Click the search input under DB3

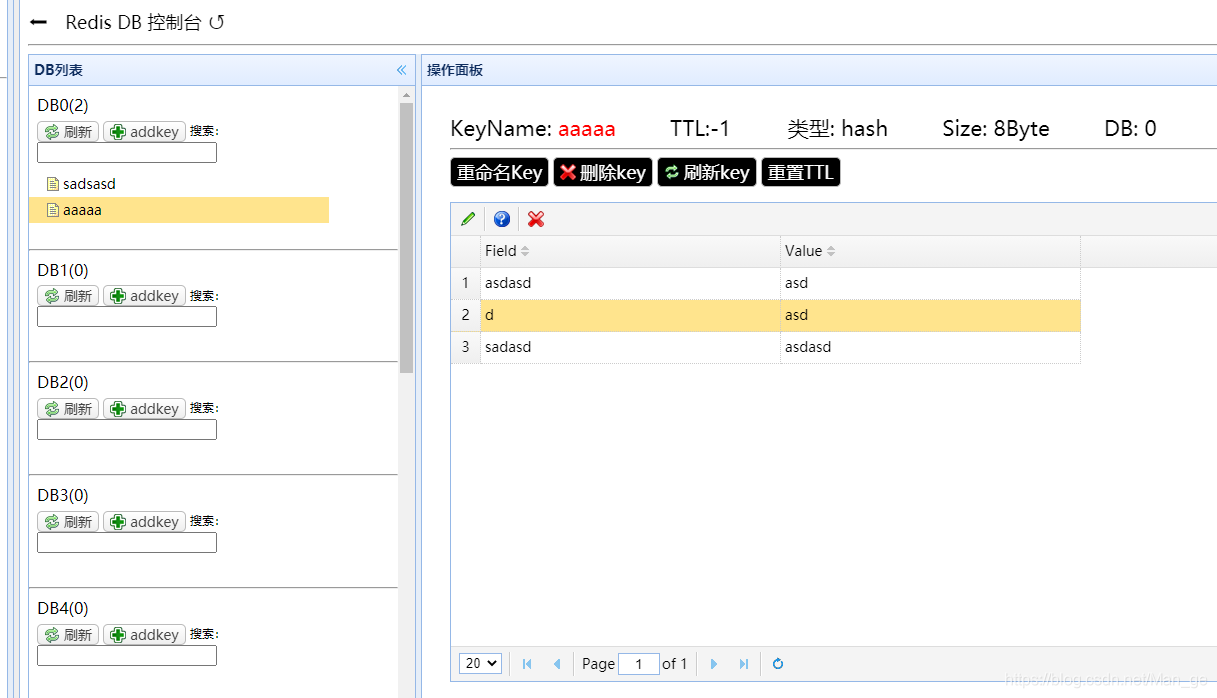pos(127,543)
